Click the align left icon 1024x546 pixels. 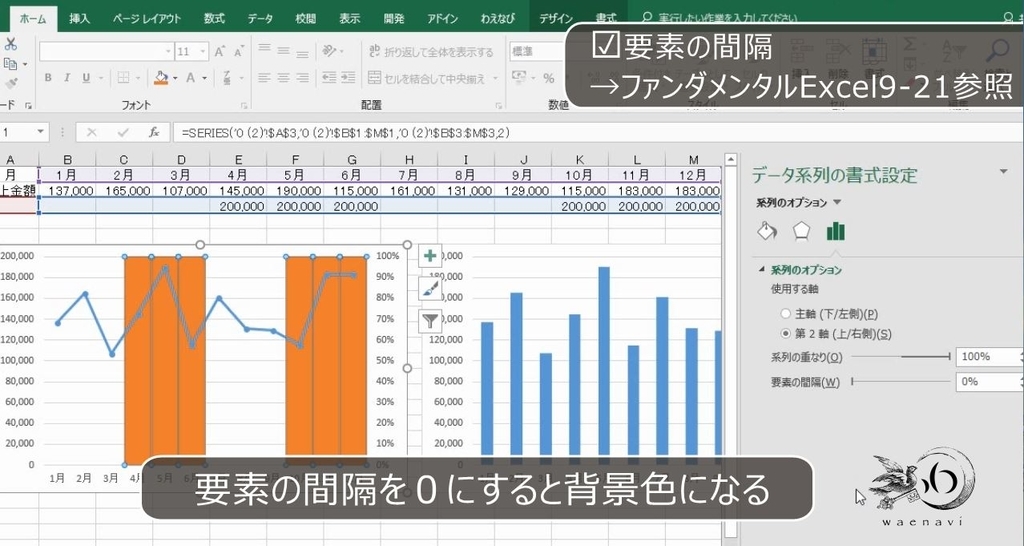[x=264, y=78]
